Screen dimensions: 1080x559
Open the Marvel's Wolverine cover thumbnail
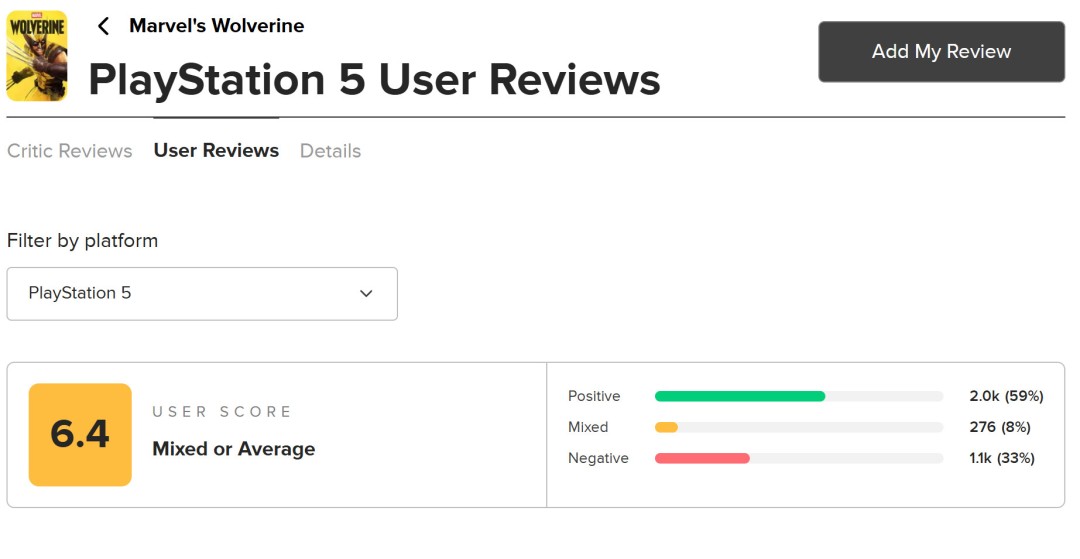(x=37, y=56)
